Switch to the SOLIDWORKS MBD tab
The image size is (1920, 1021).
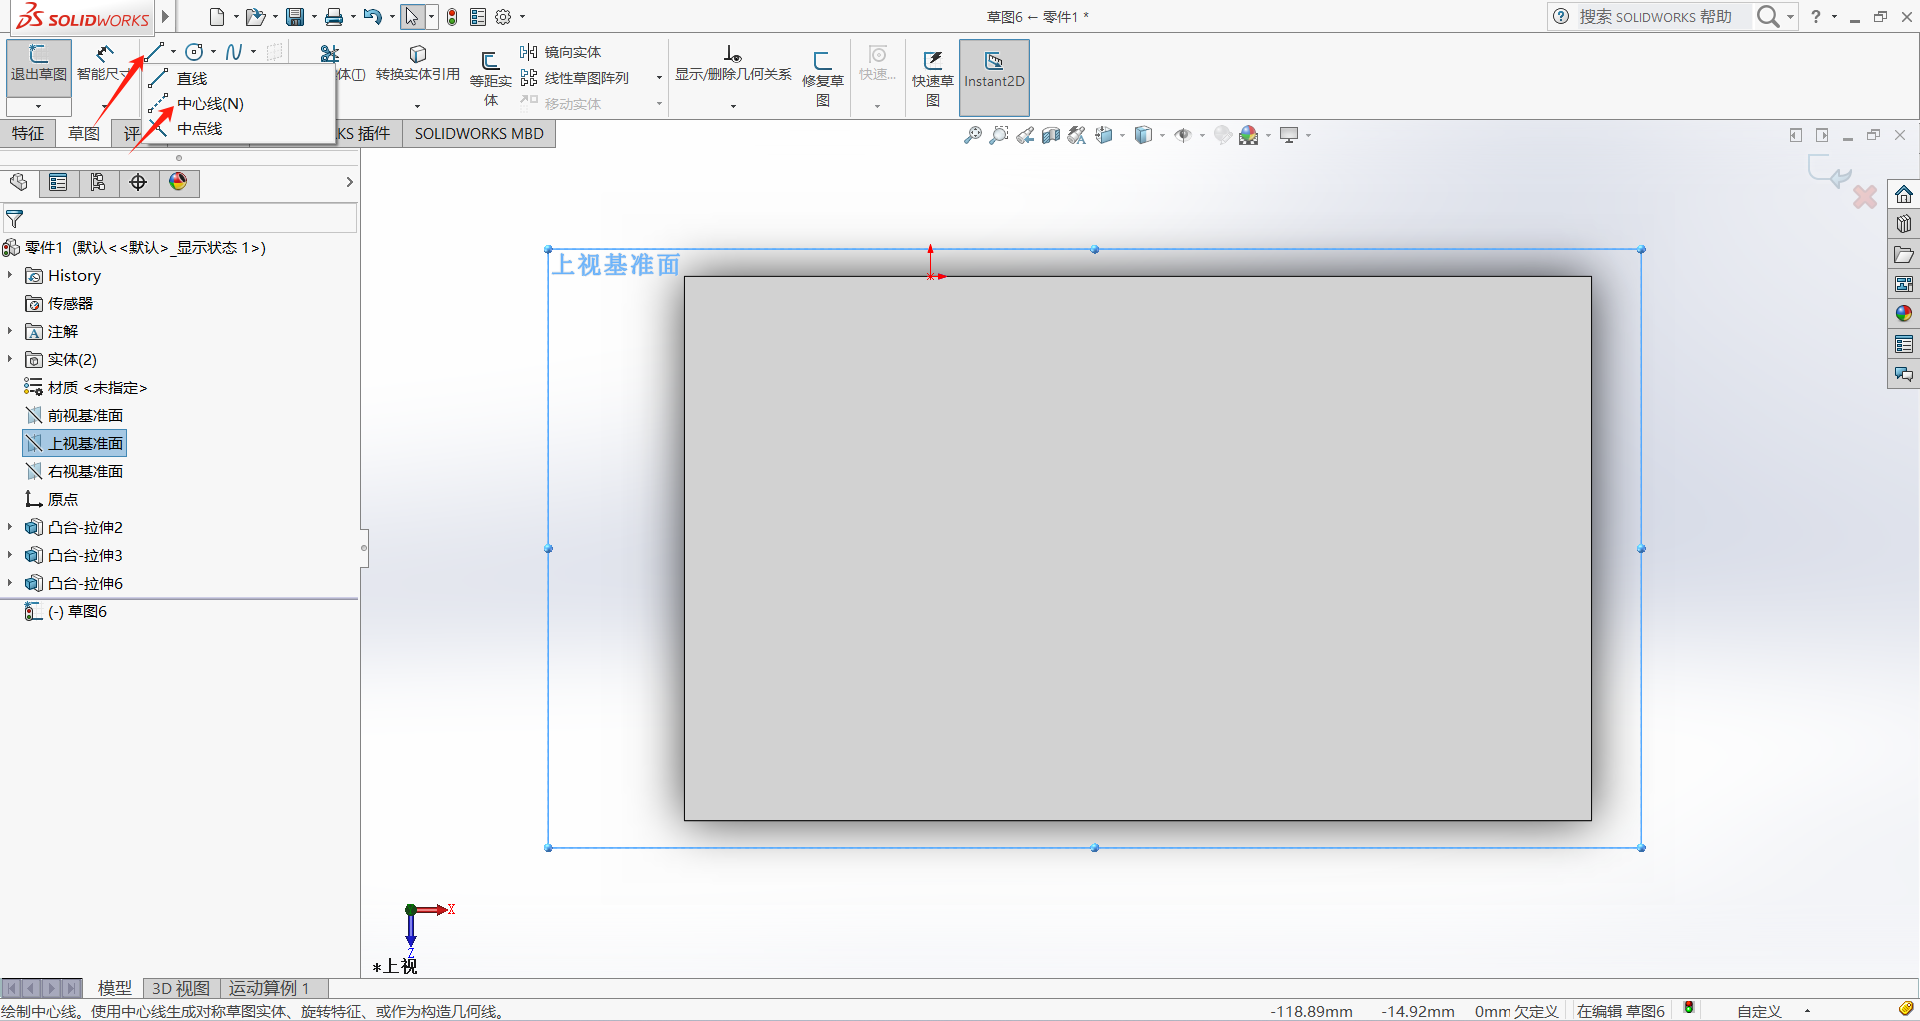tap(479, 133)
